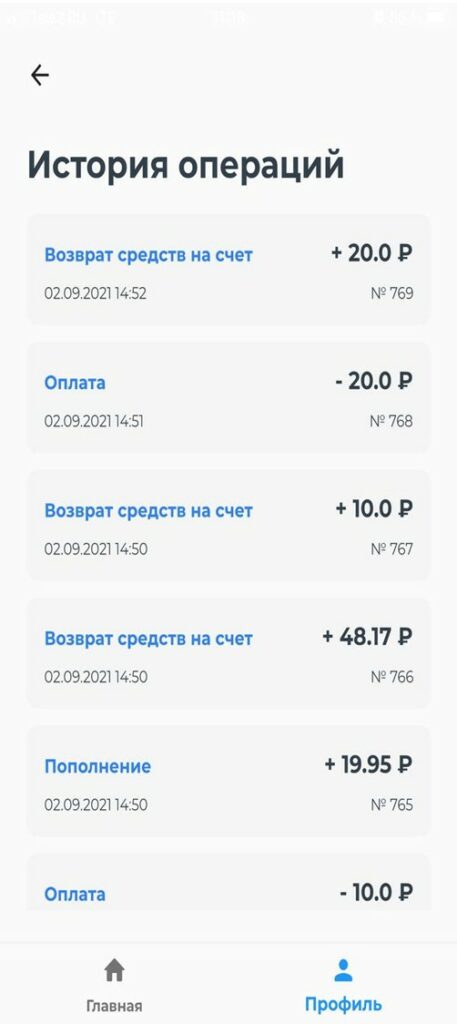
Task: Open refund operation № 767
Action: (x=228, y=526)
